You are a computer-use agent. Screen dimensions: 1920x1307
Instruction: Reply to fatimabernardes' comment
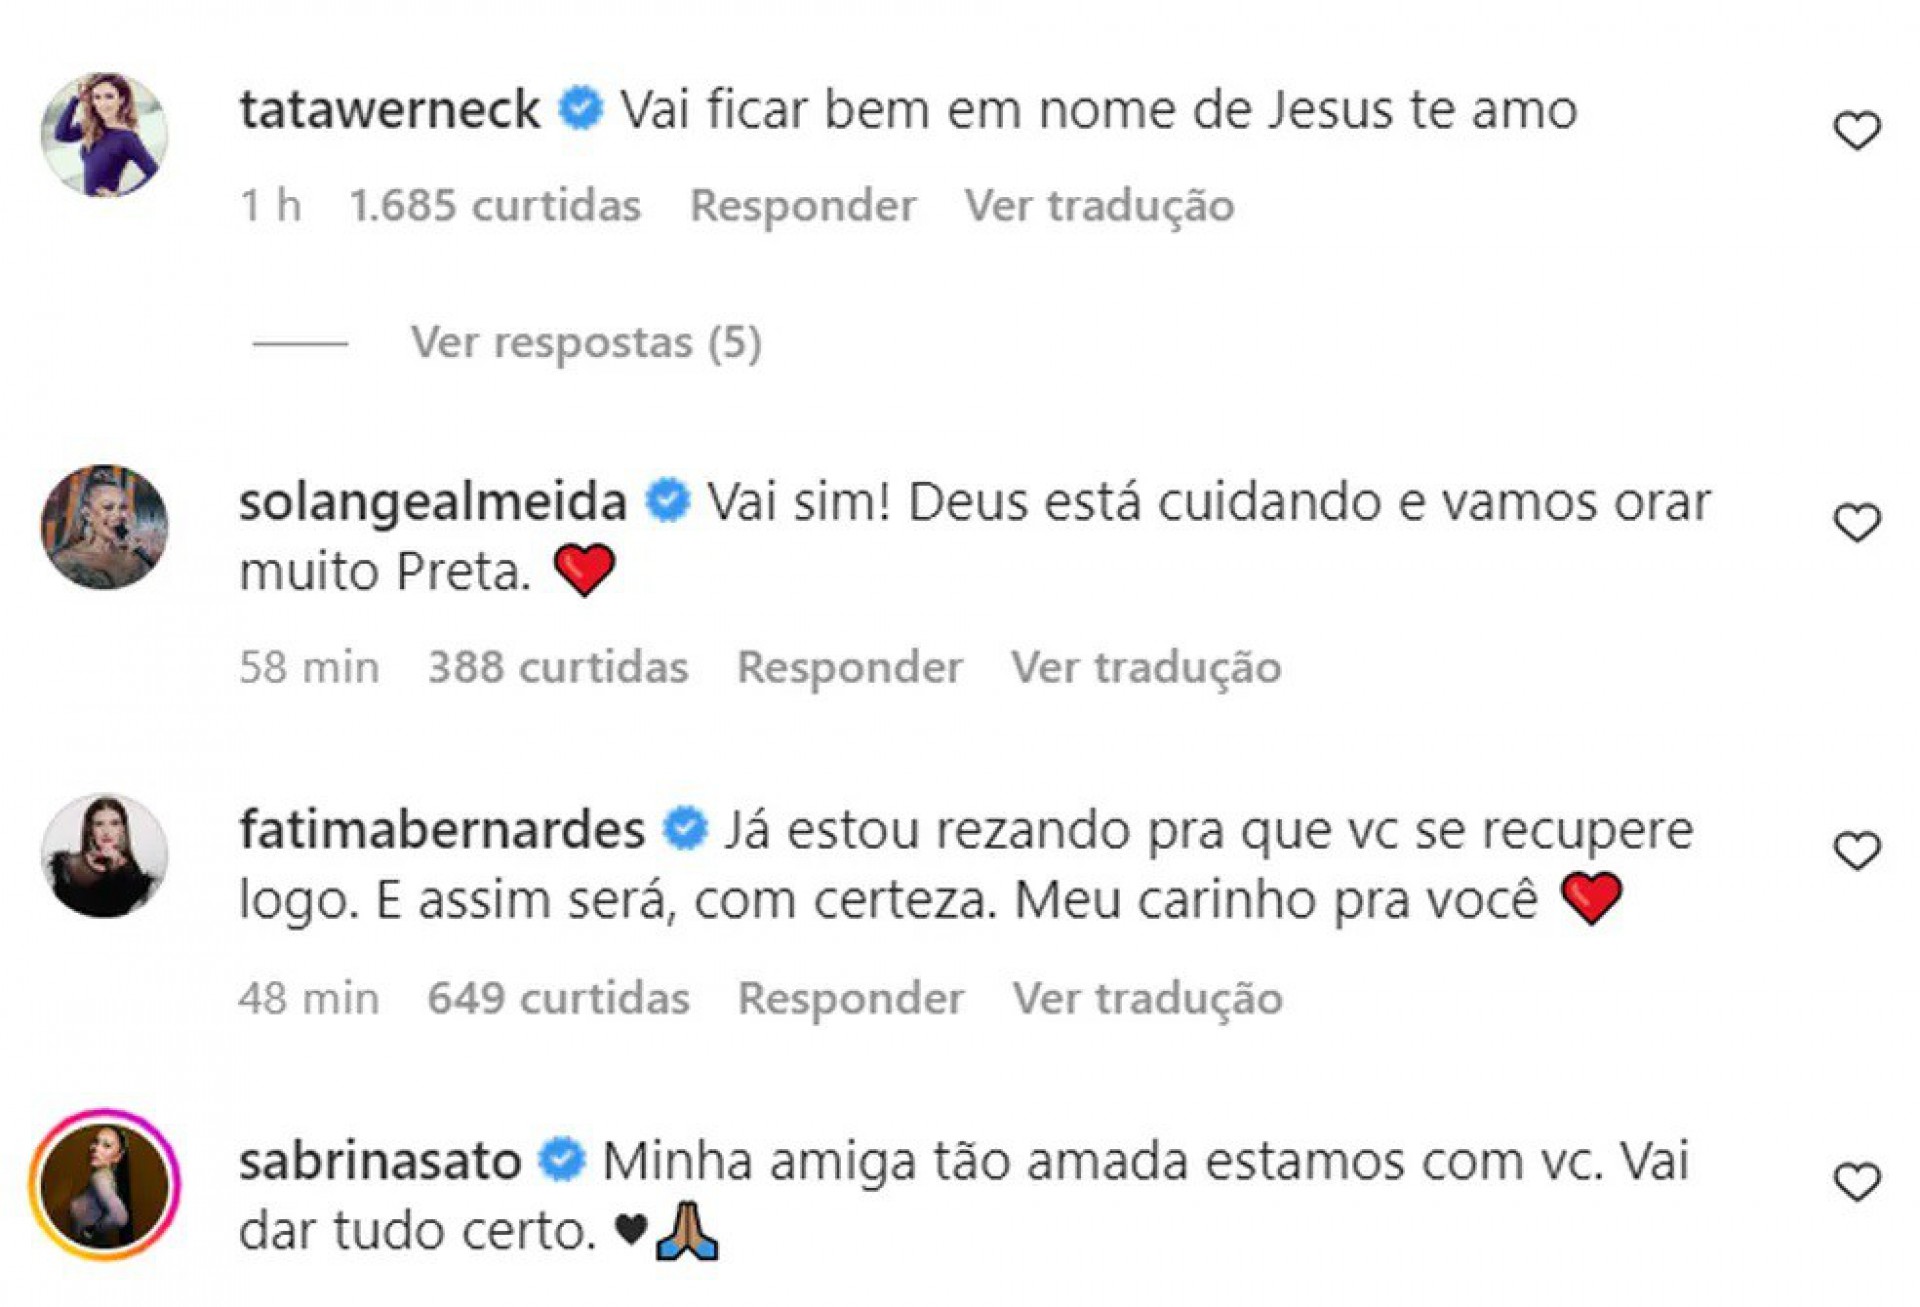850,998
